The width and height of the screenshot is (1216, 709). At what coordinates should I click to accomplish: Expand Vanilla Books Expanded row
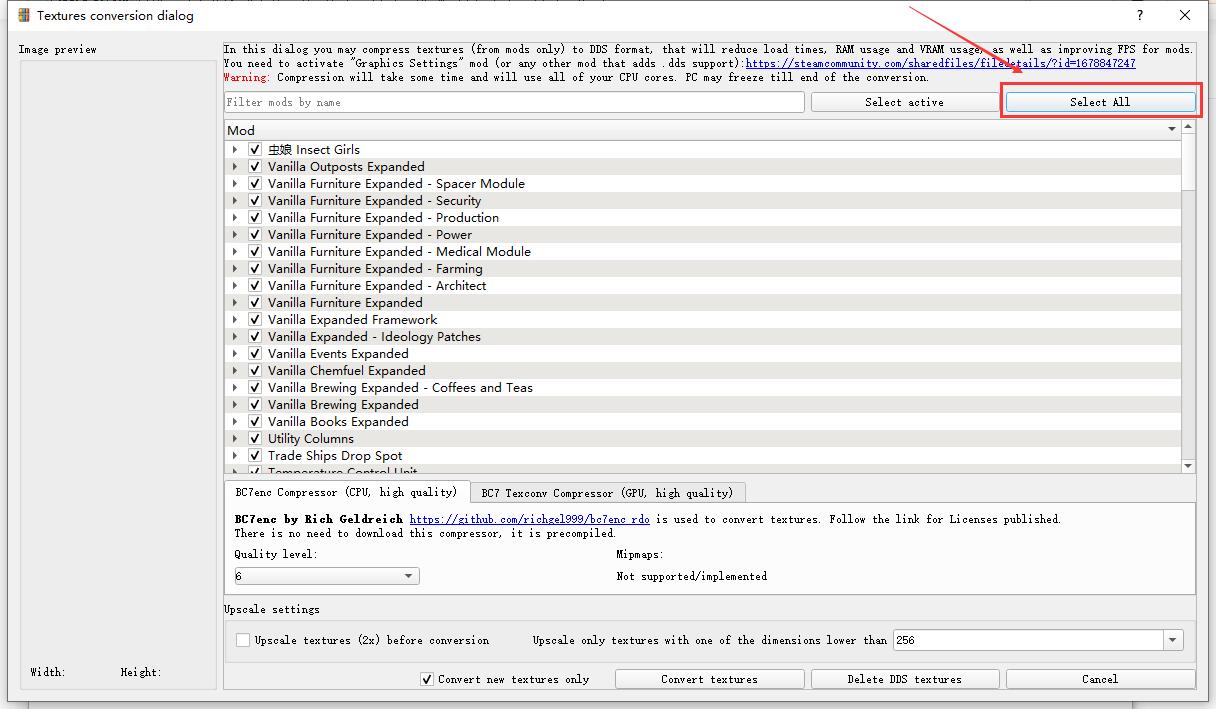[235, 422]
